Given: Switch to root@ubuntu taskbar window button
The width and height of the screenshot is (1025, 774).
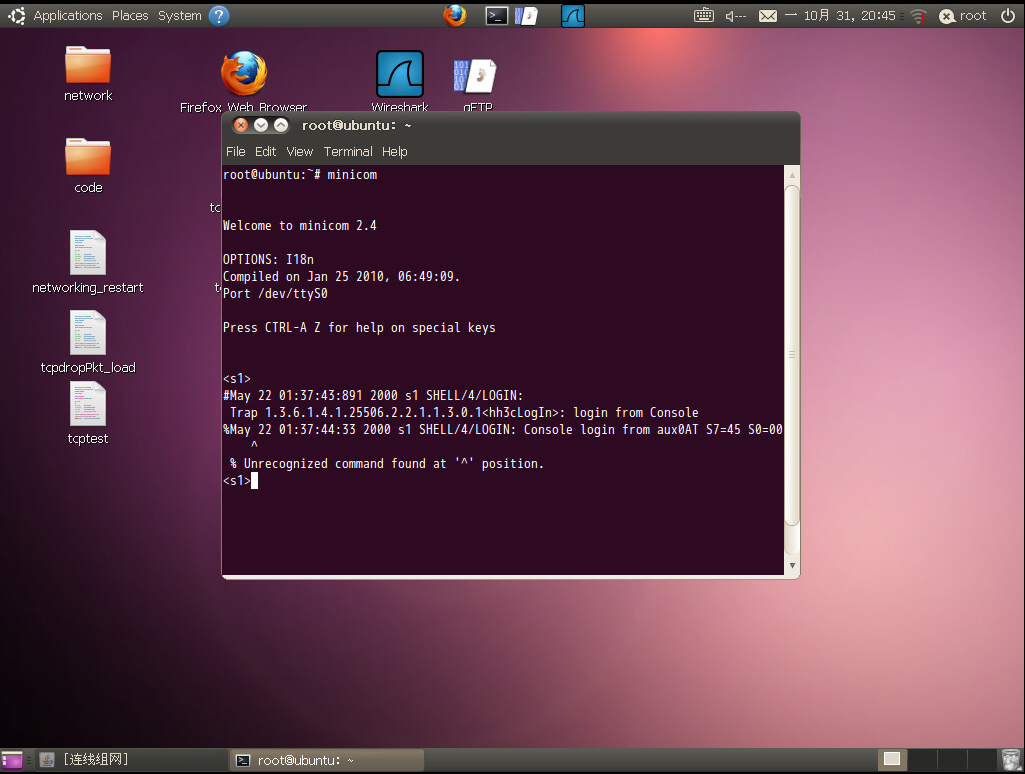Looking at the screenshot, I should click(325, 760).
